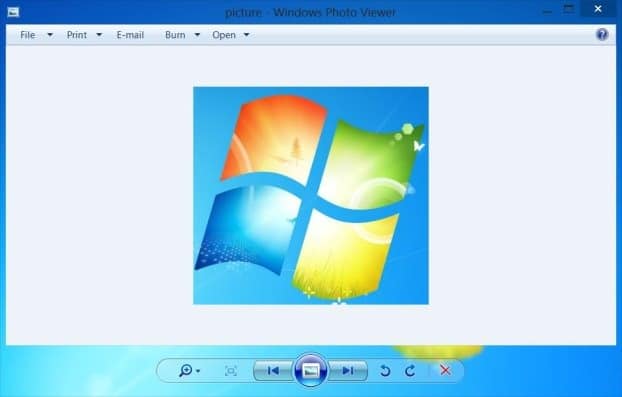Click the Photo Viewer title bar icon
Image resolution: width=622 pixels, height=397 pixels.
[x=13, y=12]
